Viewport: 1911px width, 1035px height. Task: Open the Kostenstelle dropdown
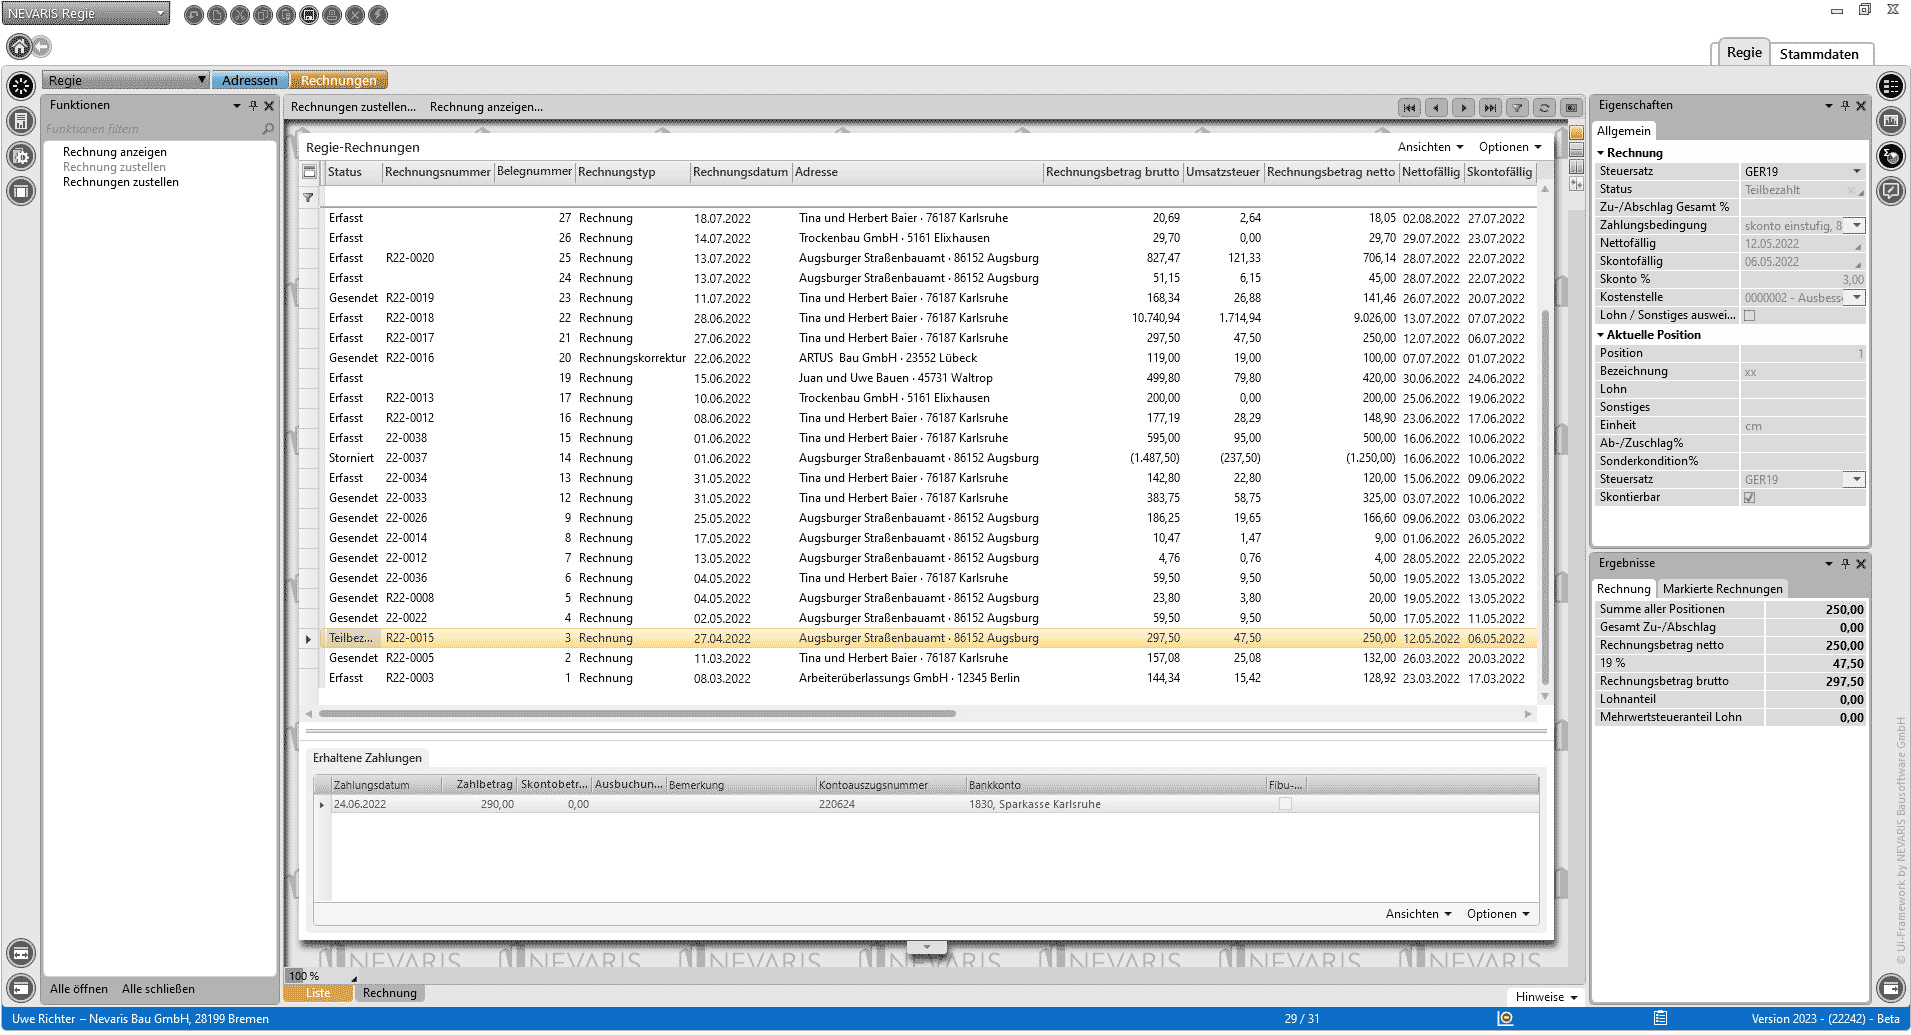(1857, 298)
